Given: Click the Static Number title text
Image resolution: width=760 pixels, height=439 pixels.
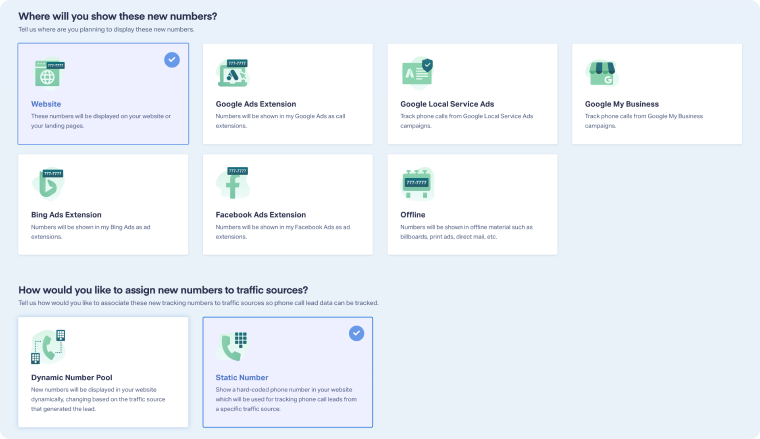Looking at the screenshot, I should 243,377.
